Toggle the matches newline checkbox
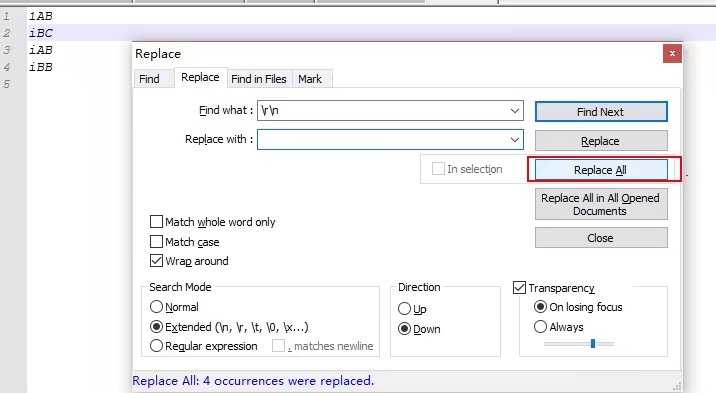 (x=278, y=346)
